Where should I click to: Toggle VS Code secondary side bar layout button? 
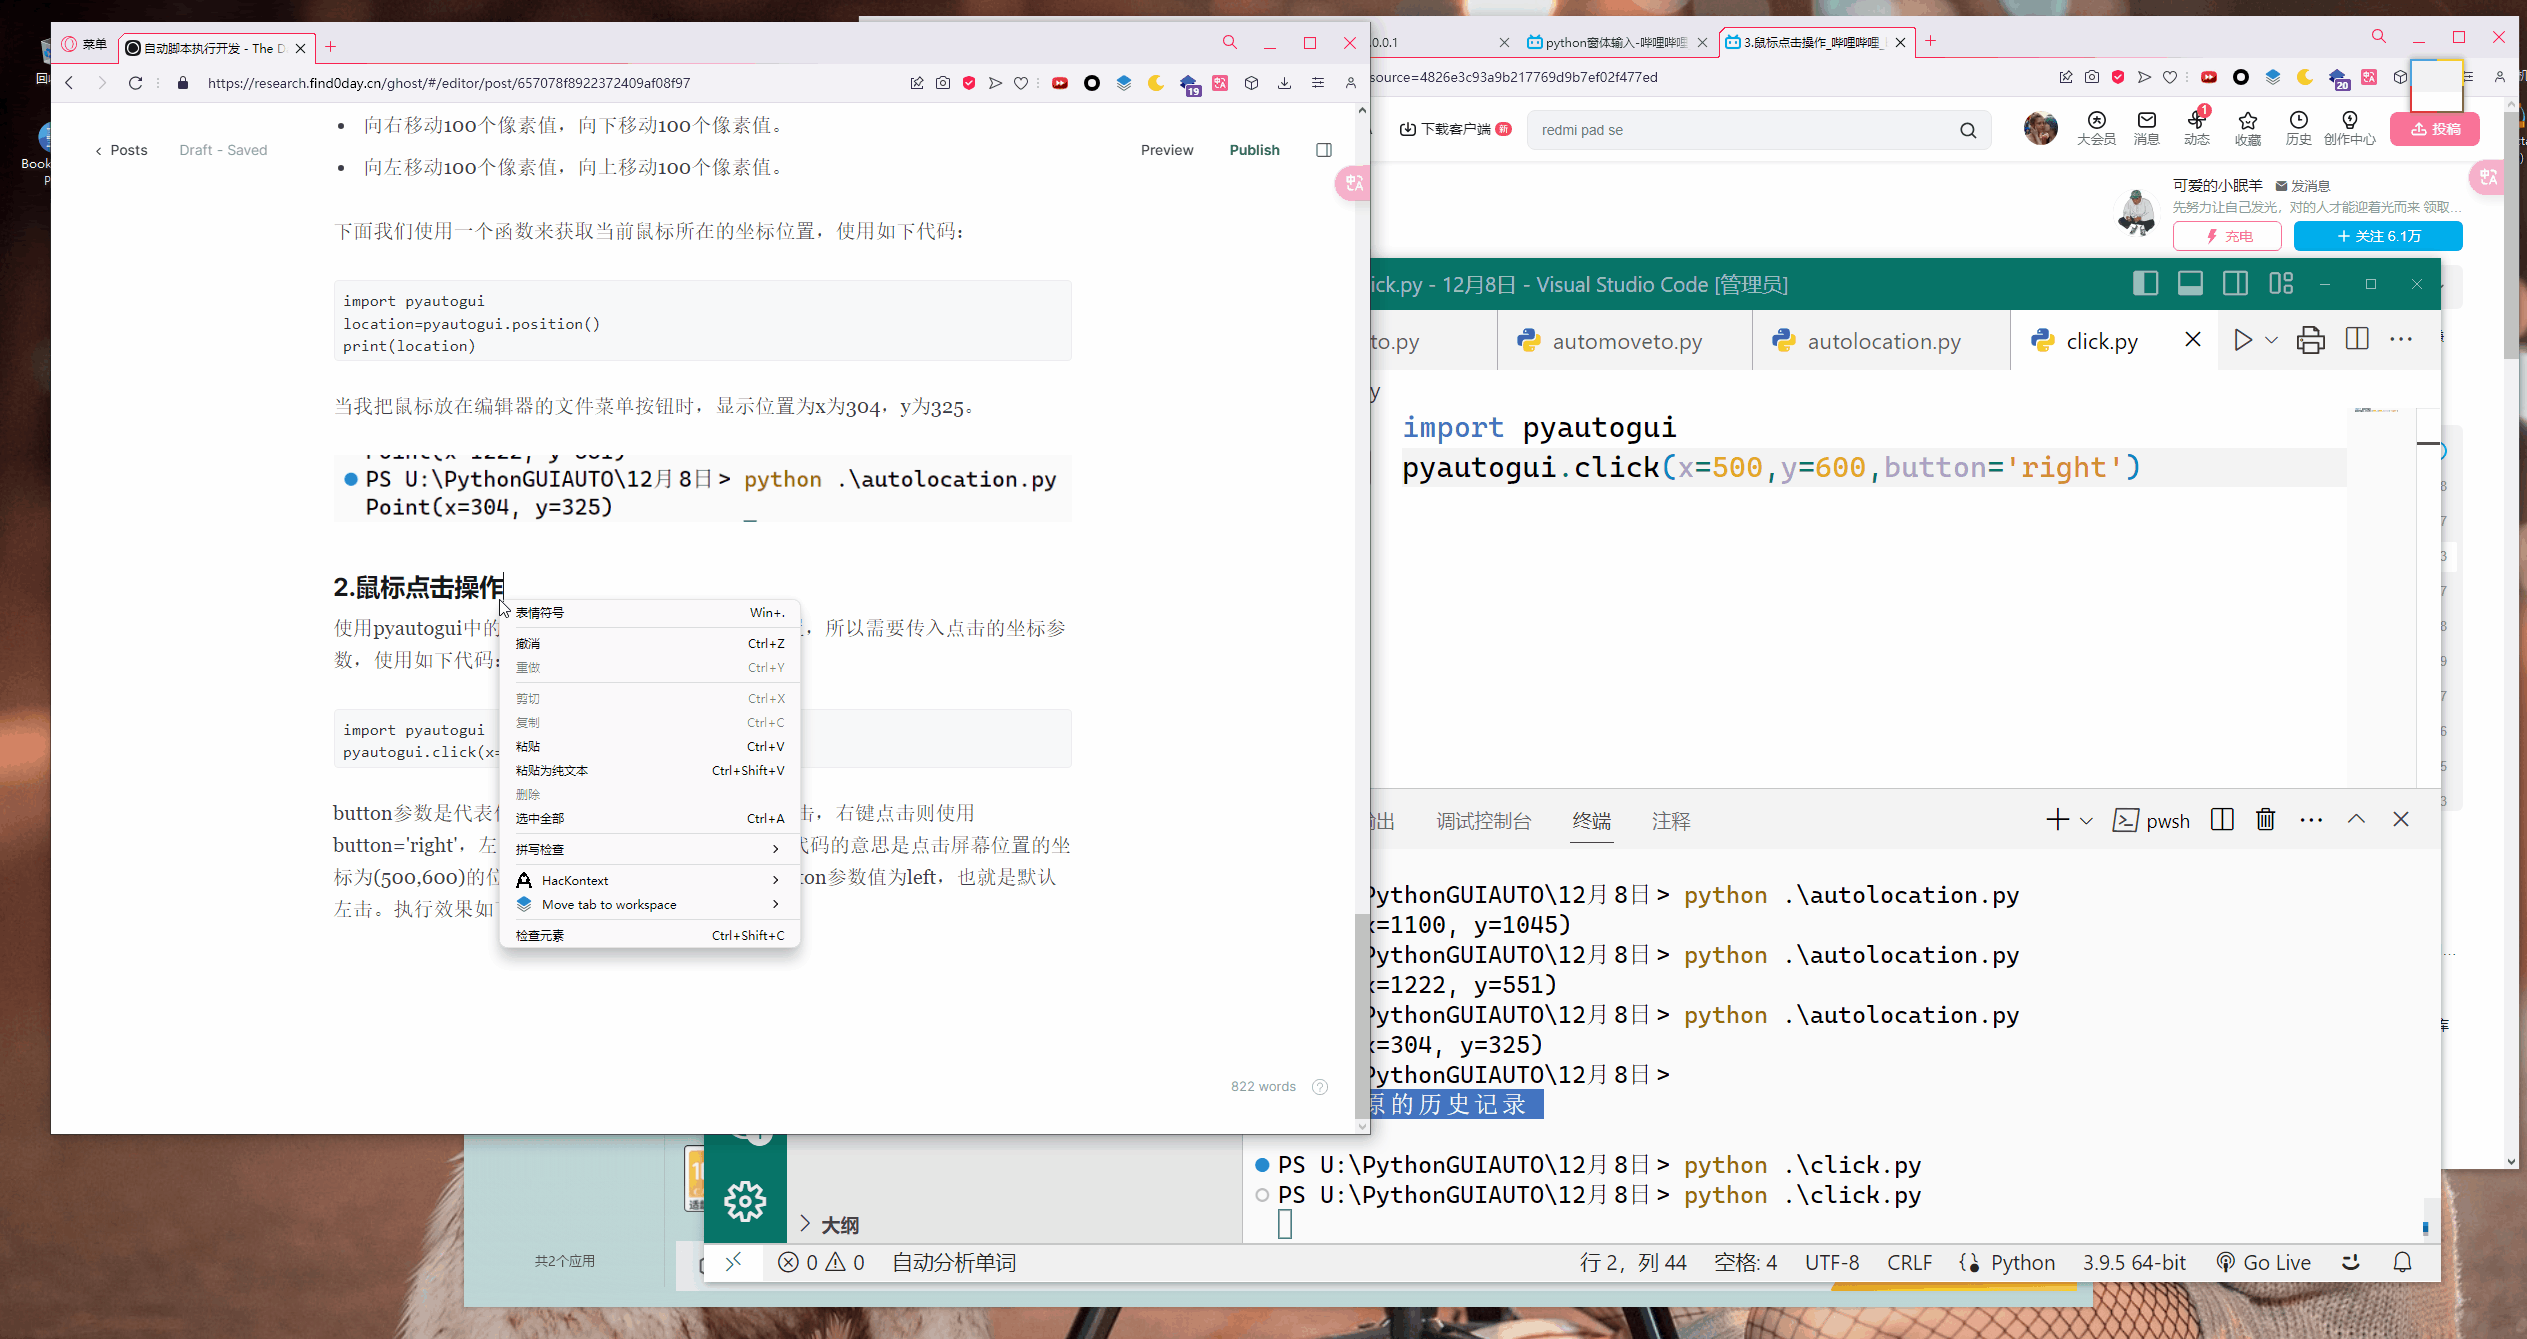[x=2235, y=284]
